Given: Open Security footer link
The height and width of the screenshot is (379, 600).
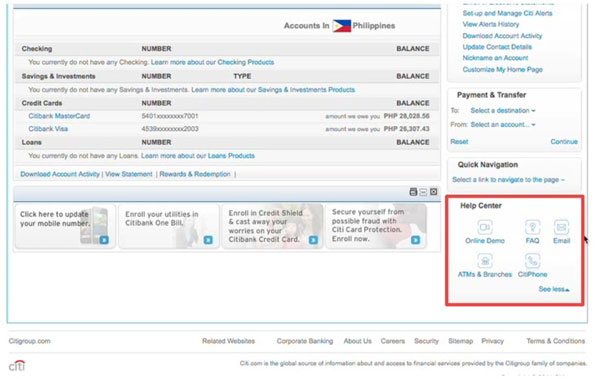Looking at the screenshot, I should (426, 341).
